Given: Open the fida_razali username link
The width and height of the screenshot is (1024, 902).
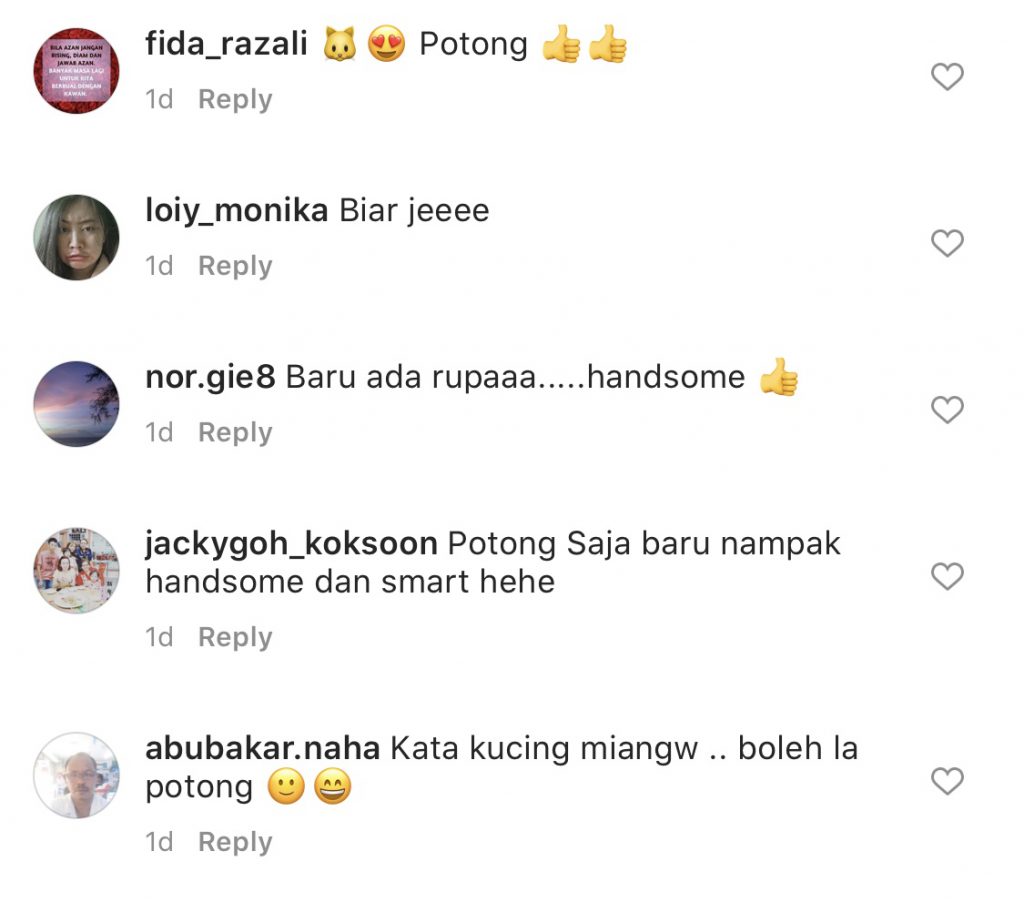Looking at the screenshot, I should point(226,44).
